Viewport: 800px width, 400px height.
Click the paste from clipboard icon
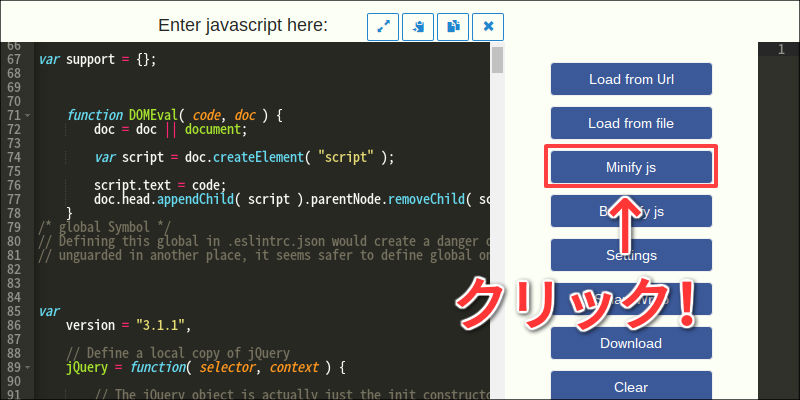418,27
